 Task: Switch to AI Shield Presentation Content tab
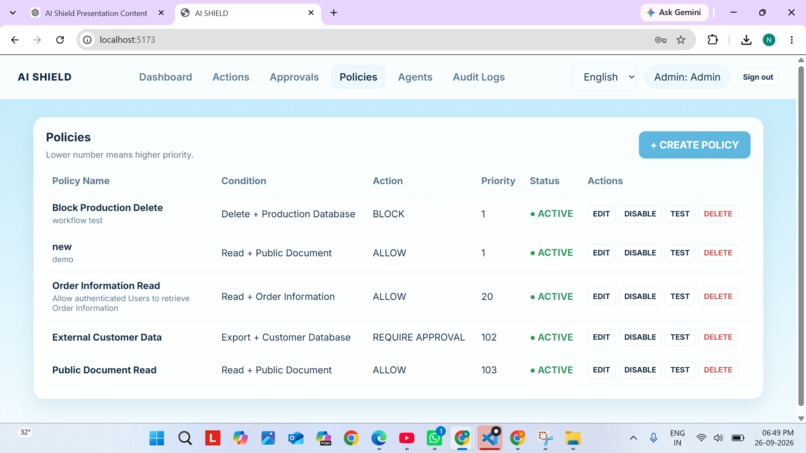97,13
